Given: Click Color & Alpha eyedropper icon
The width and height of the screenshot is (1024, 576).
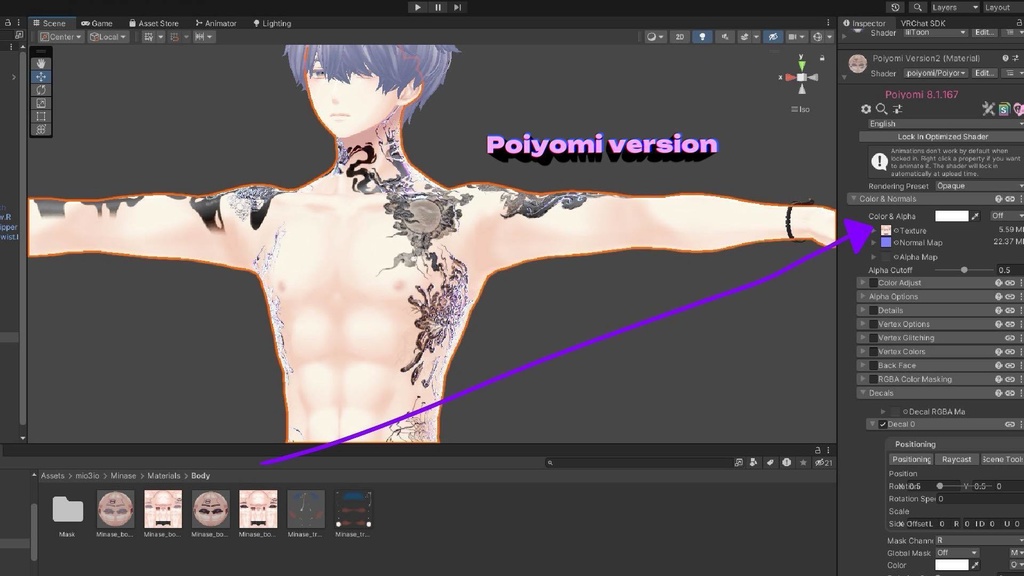Looking at the screenshot, I should point(975,216).
